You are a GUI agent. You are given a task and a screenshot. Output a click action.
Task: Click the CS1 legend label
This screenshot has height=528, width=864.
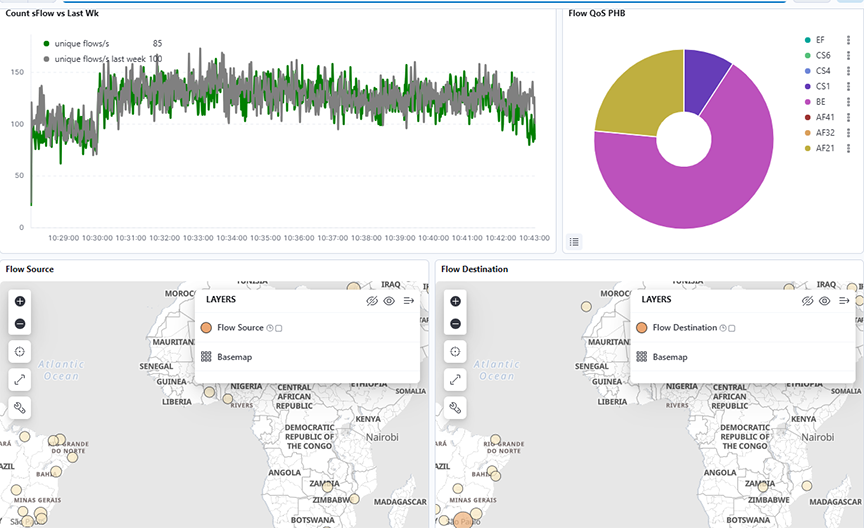pos(823,87)
